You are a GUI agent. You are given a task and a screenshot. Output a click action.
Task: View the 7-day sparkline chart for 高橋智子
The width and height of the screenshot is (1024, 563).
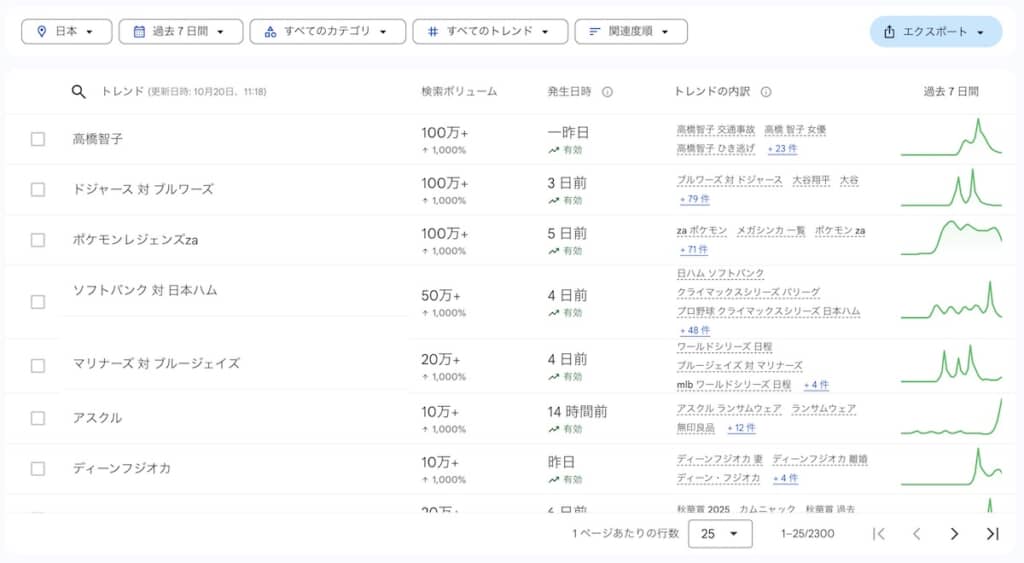coord(951,139)
